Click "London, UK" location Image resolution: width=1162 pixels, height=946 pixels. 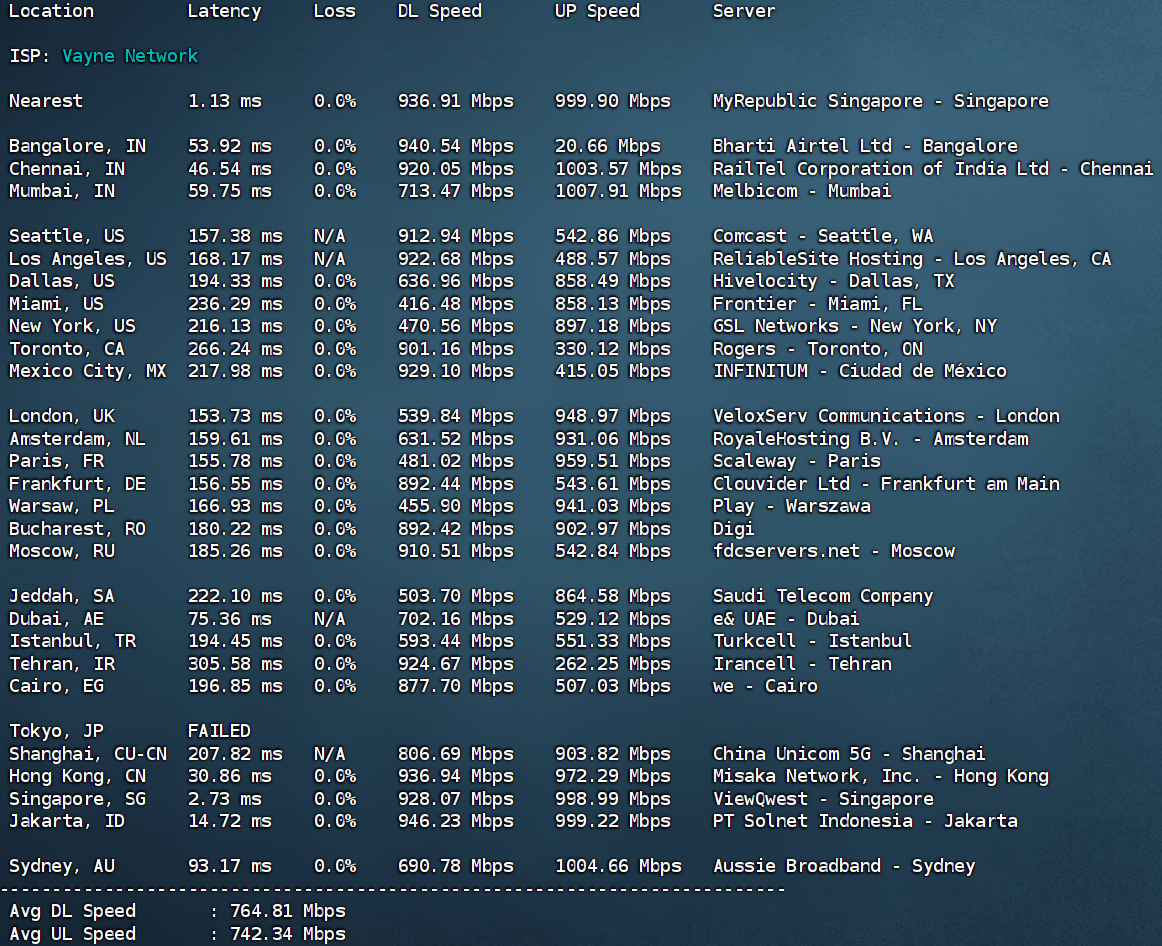(x=62, y=416)
